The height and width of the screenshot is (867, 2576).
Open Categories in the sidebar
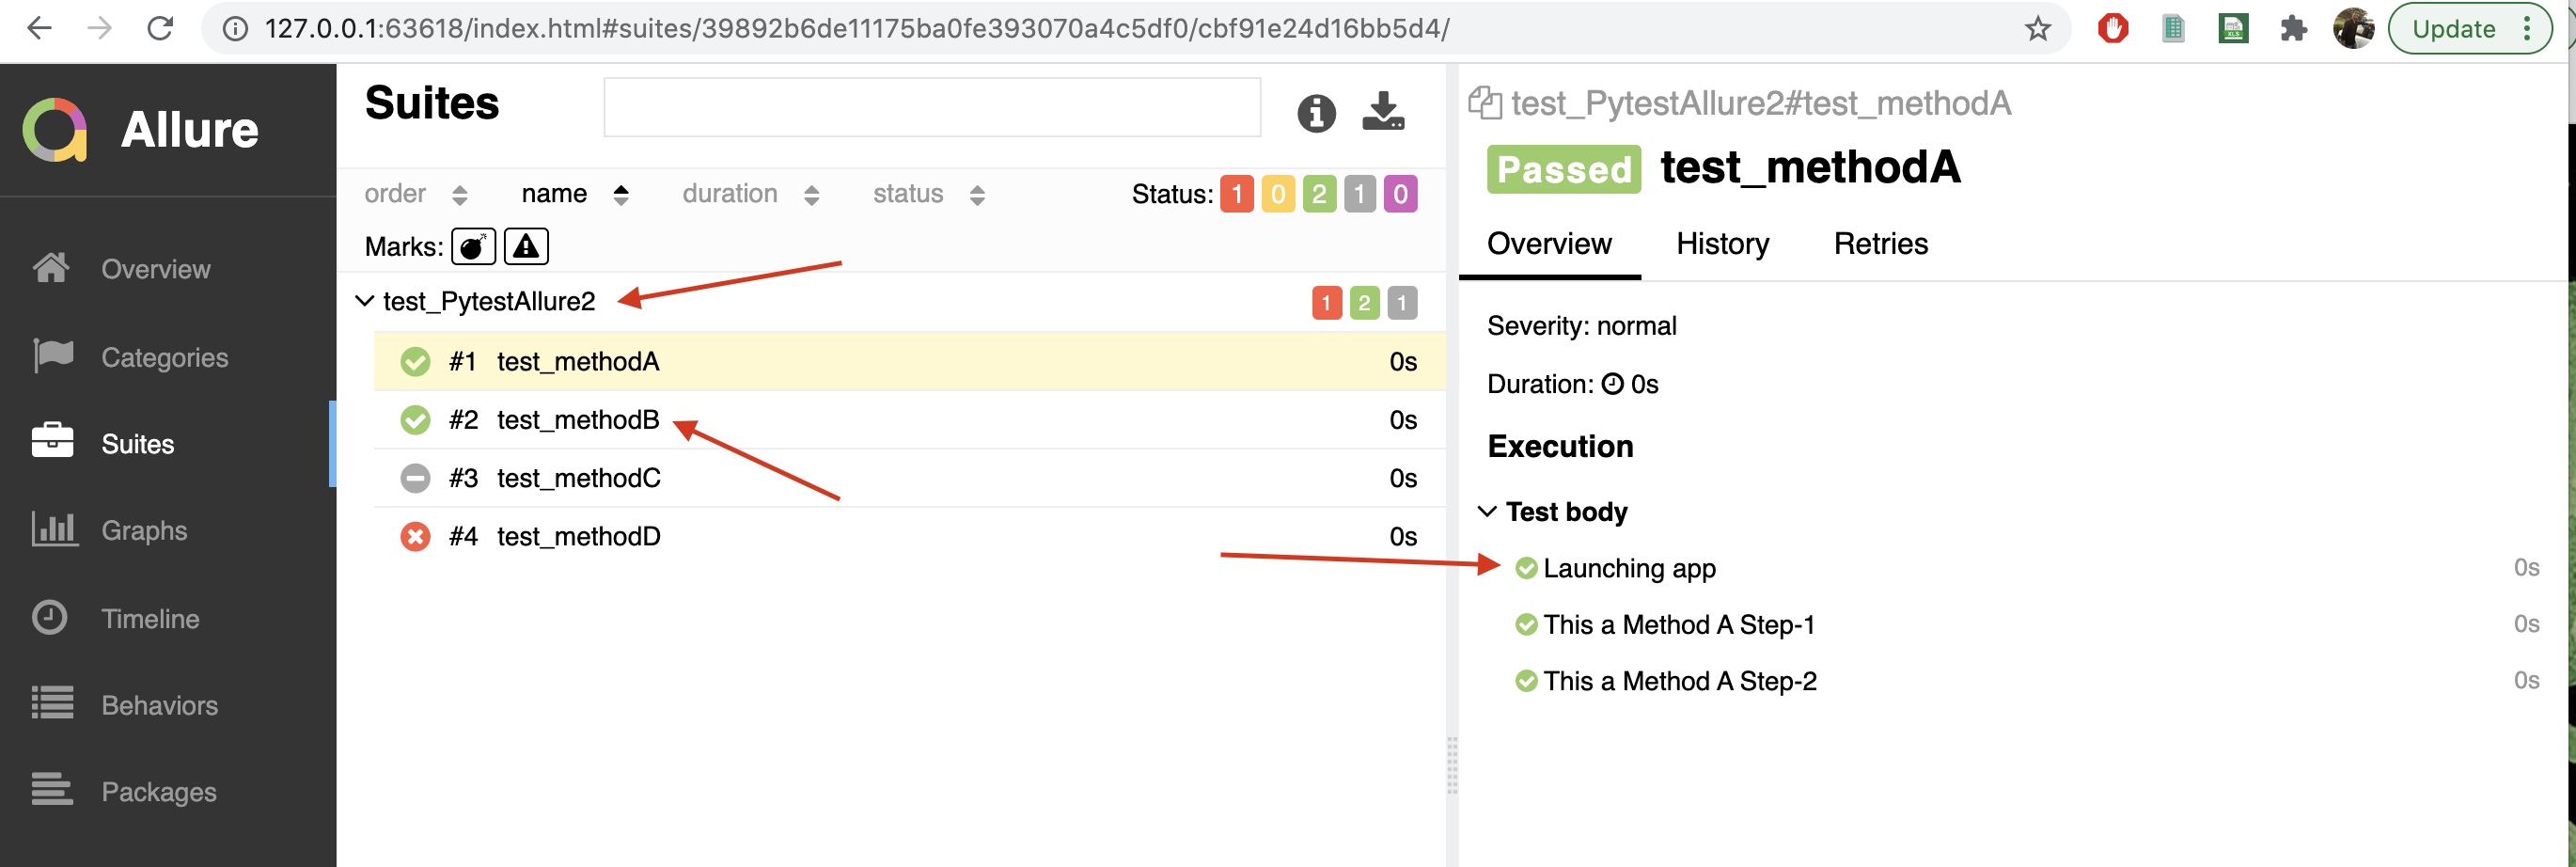[x=164, y=357]
